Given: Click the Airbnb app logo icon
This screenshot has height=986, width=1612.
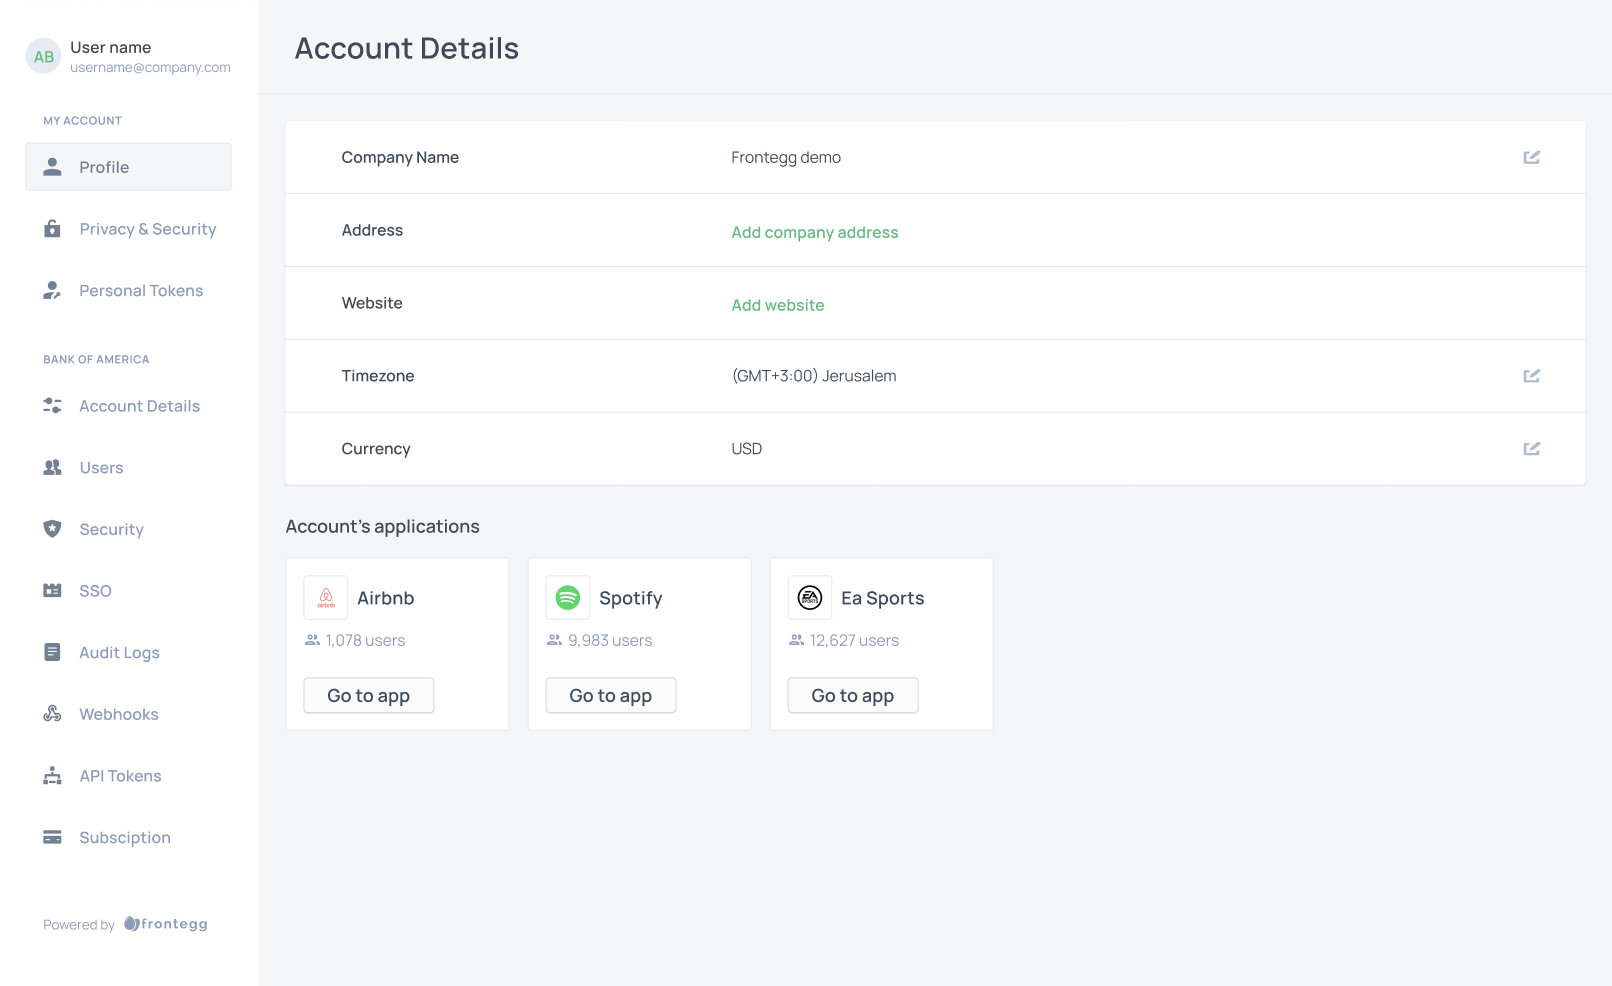Looking at the screenshot, I should click(x=326, y=598).
